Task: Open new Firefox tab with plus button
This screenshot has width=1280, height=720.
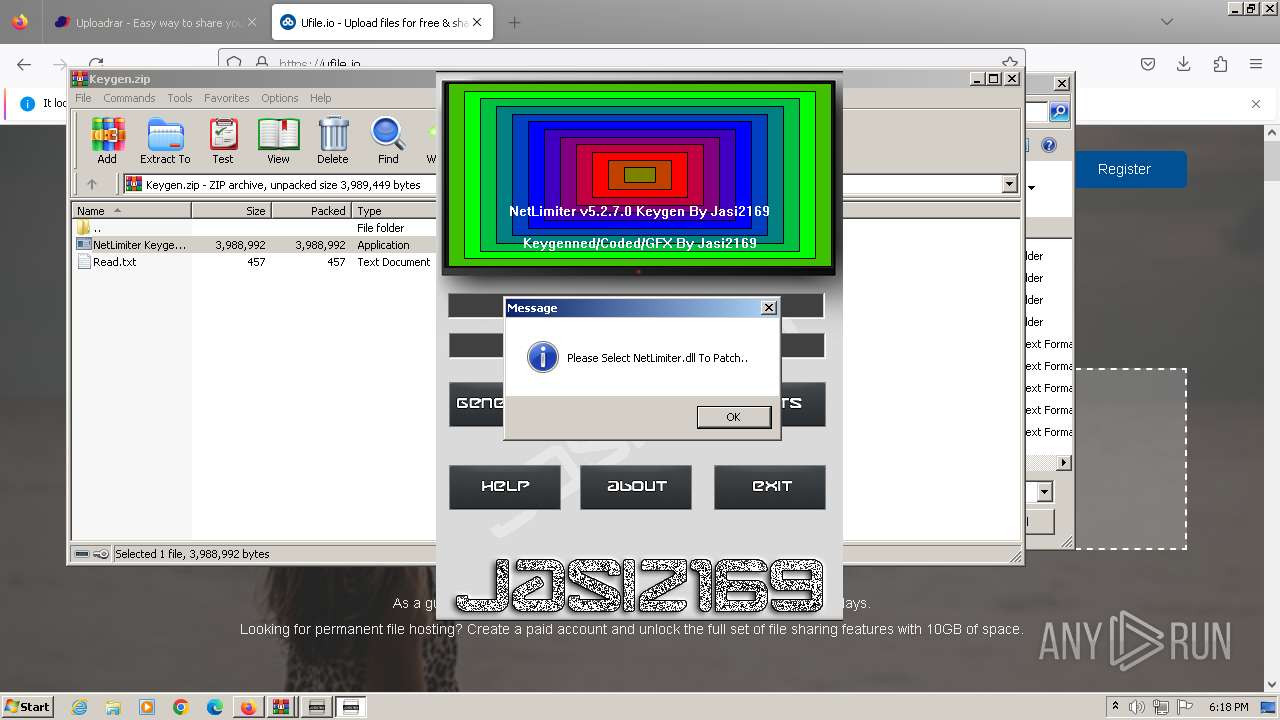Action: point(514,22)
